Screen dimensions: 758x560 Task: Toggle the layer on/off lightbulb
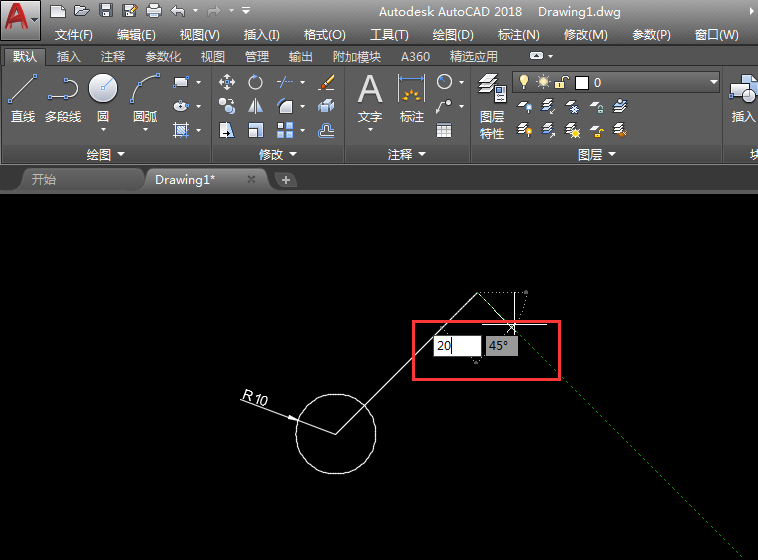click(524, 82)
